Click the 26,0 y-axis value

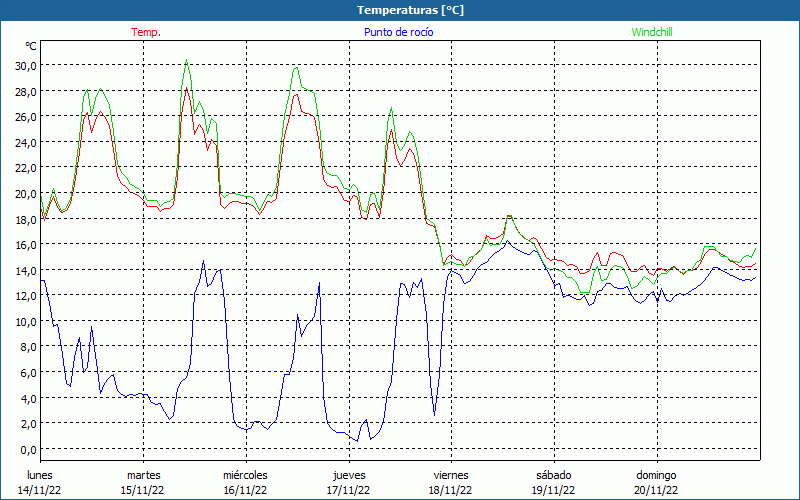point(26,117)
